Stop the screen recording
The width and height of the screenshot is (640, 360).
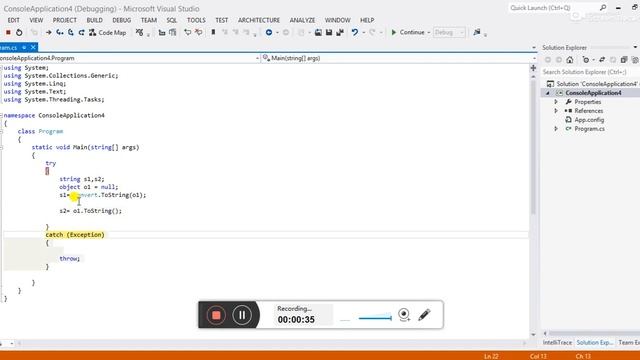point(216,315)
